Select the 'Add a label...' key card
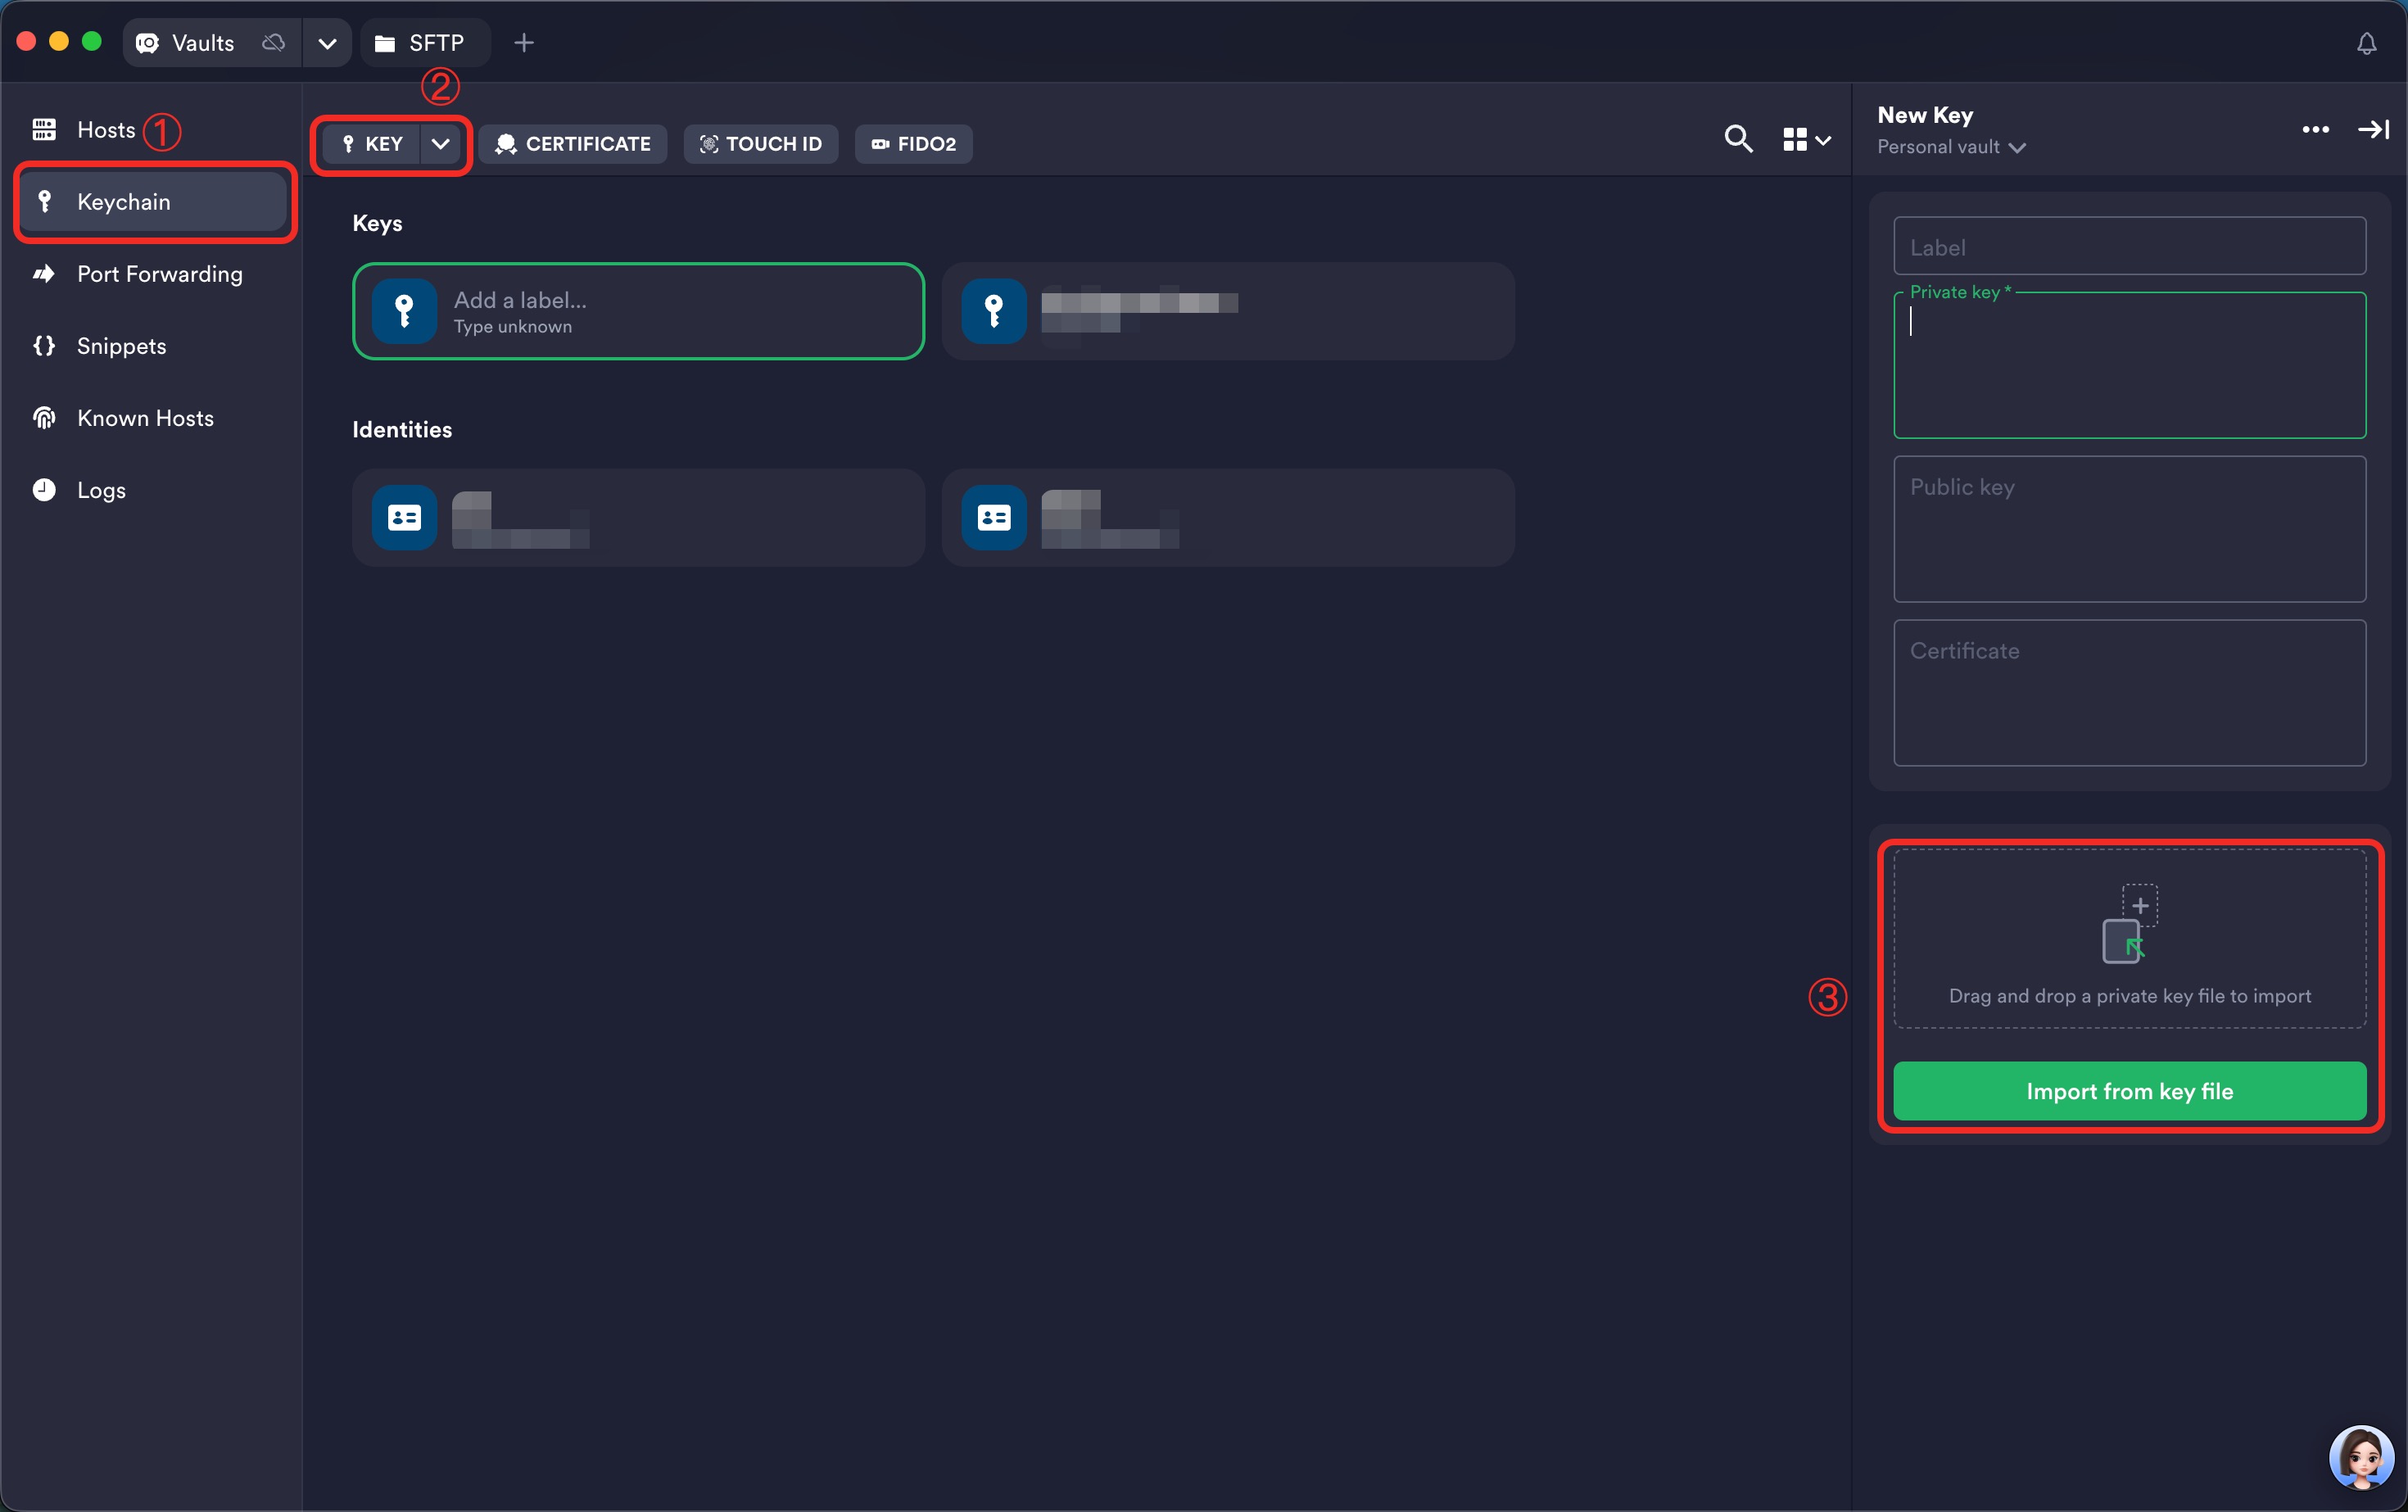This screenshot has width=2408, height=1512. click(x=638, y=312)
